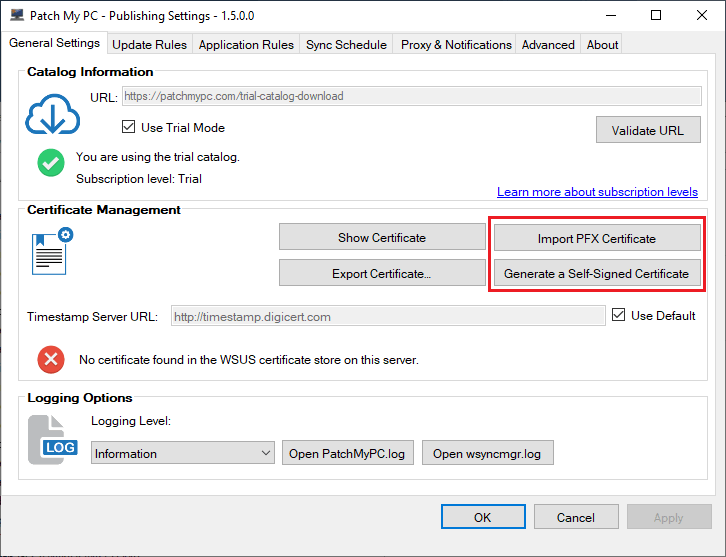Open the About tab
This screenshot has height=557, width=726.
click(x=602, y=44)
